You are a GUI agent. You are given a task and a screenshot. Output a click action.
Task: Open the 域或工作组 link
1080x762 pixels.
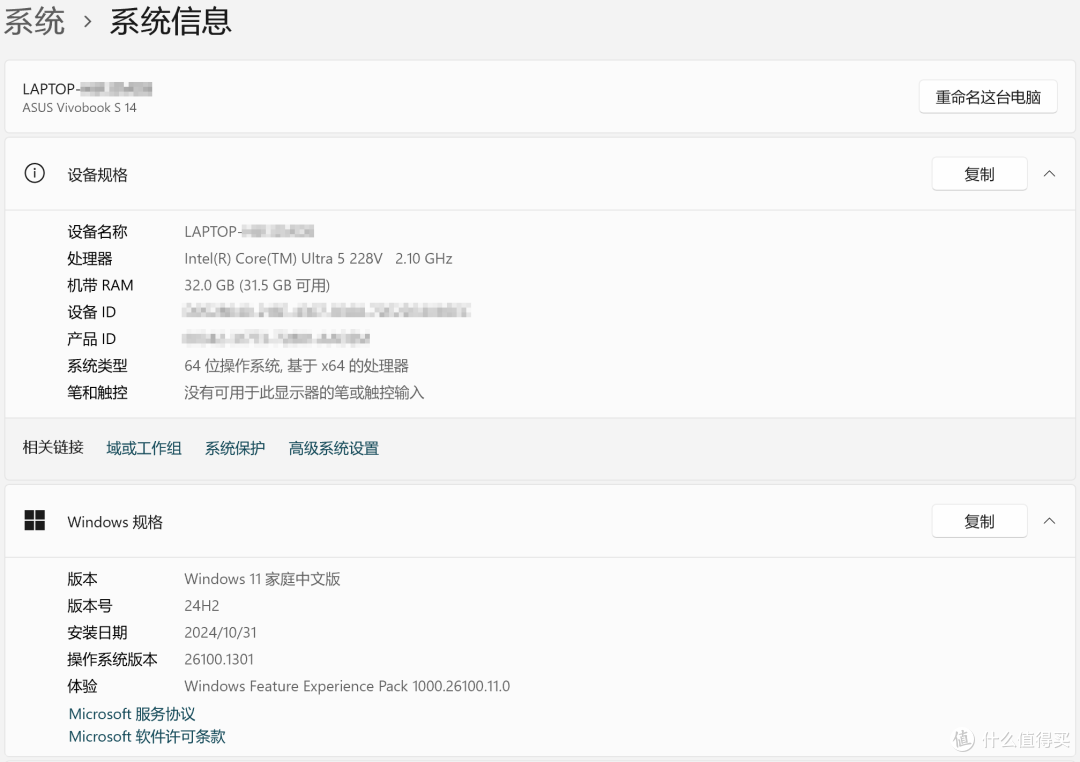pyautogui.click(x=143, y=449)
